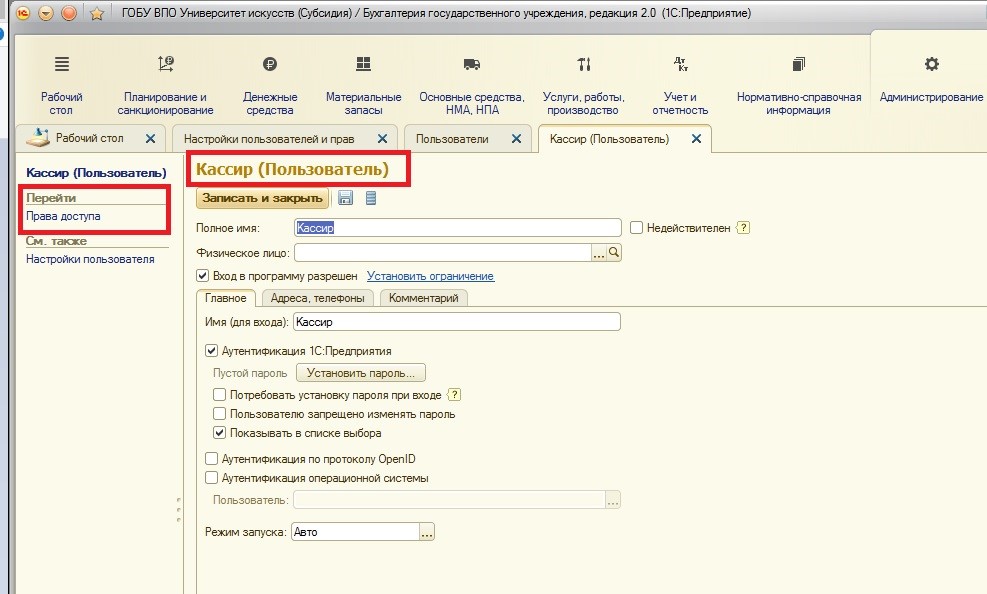Image resolution: width=987 pixels, height=594 pixels.
Task: Toggle the Недействителен checkbox
Action: pos(636,228)
